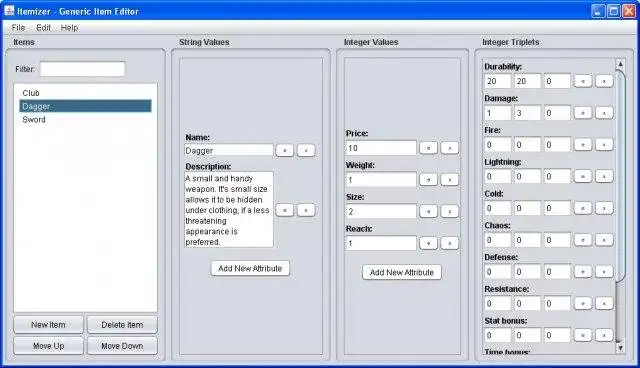Click the x button in Weight row
This screenshot has height=368, width=640.
tap(449, 180)
